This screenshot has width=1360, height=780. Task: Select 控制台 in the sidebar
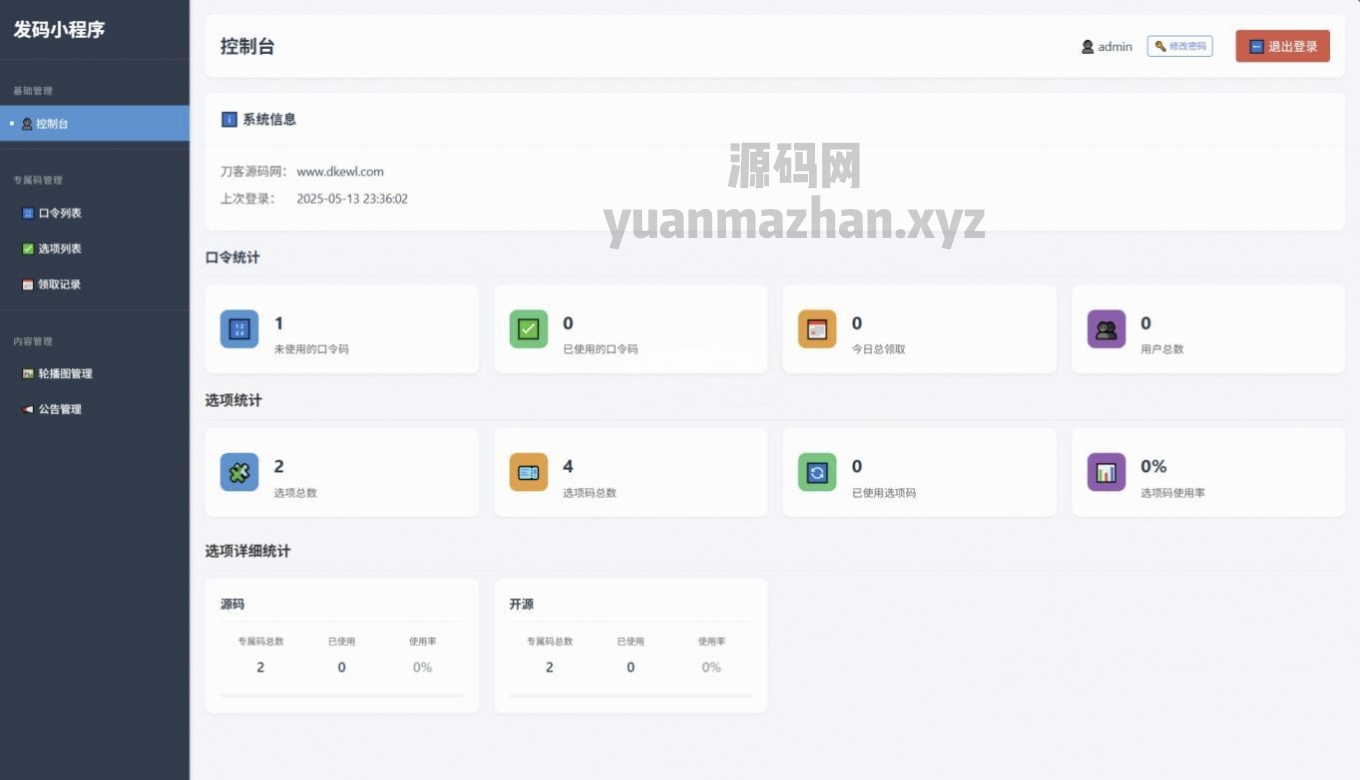pos(52,124)
